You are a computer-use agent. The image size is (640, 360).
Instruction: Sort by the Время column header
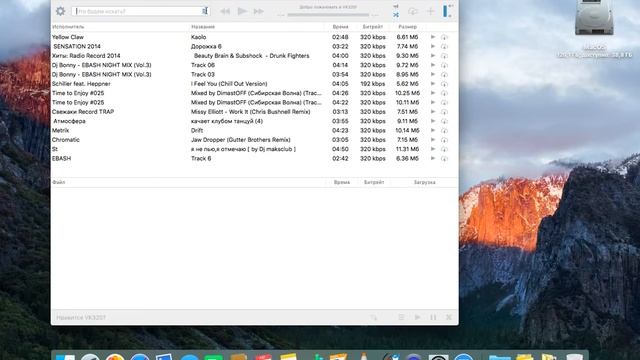pos(340,27)
